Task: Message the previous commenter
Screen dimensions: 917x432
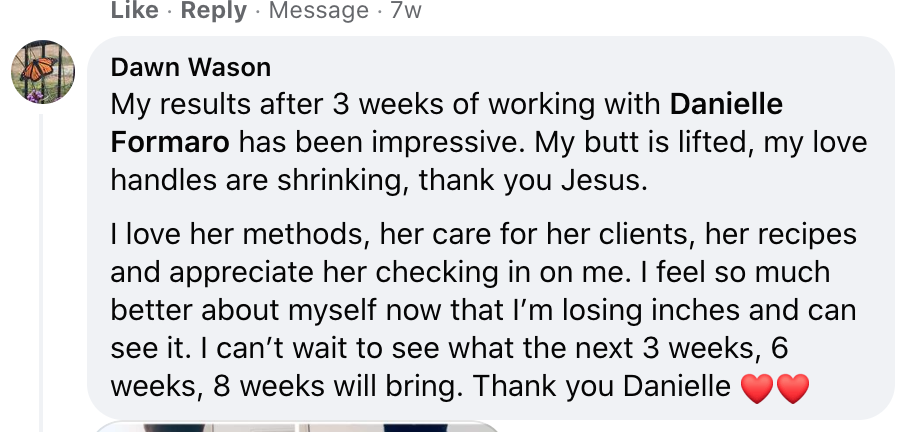Action: pyautogui.click(x=319, y=10)
